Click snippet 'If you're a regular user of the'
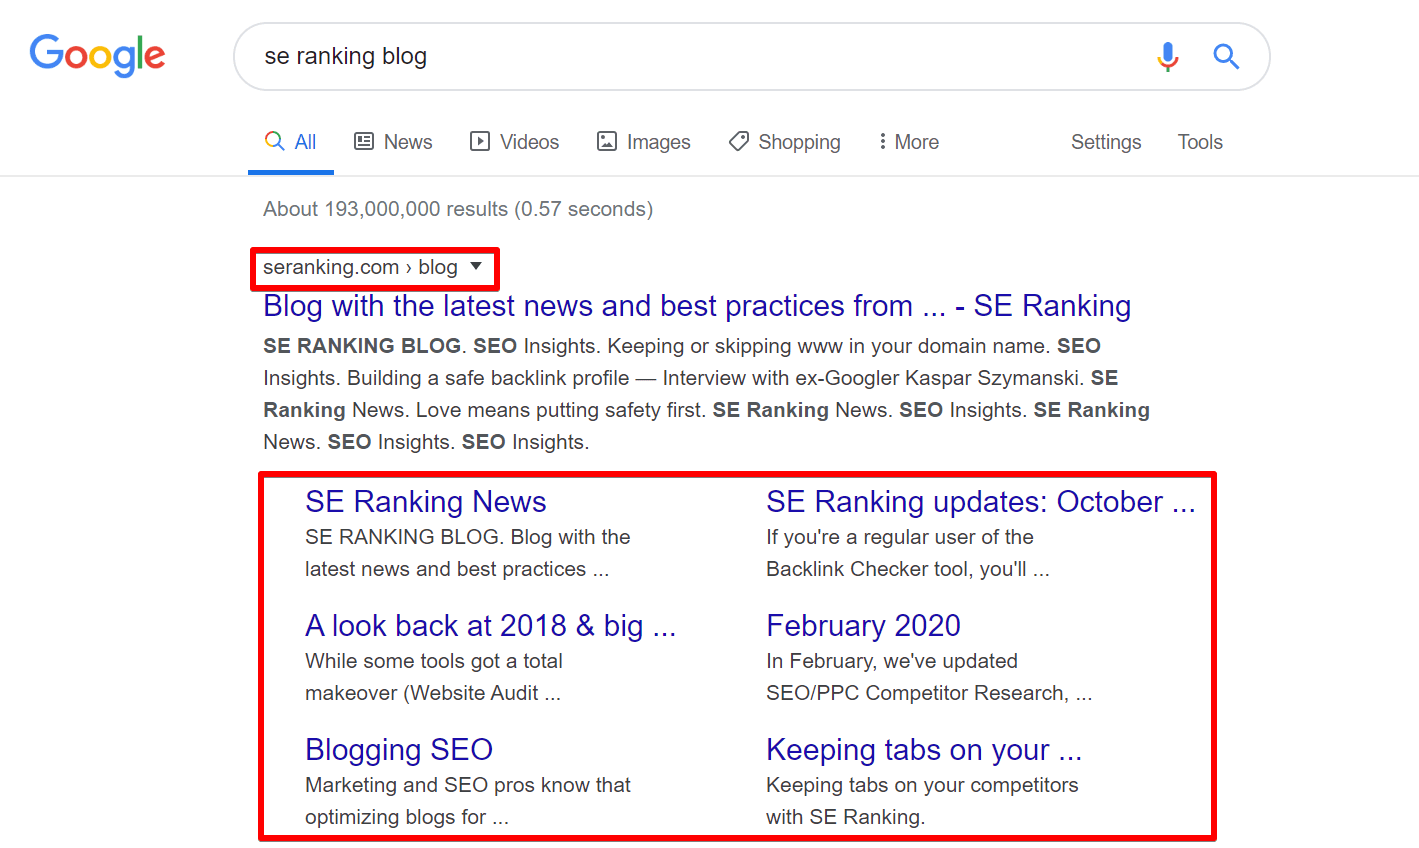Screen dimensions: 1419x848 [900, 537]
